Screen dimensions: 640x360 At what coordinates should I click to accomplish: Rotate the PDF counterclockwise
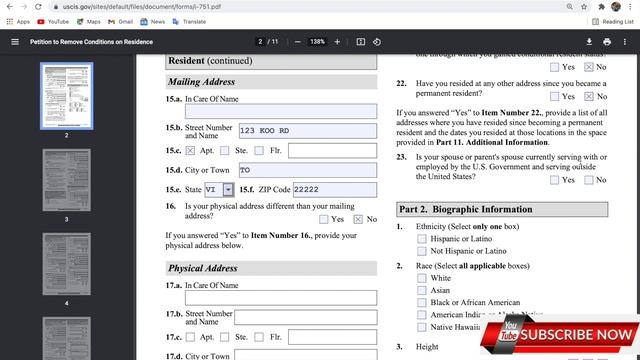[377, 42]
